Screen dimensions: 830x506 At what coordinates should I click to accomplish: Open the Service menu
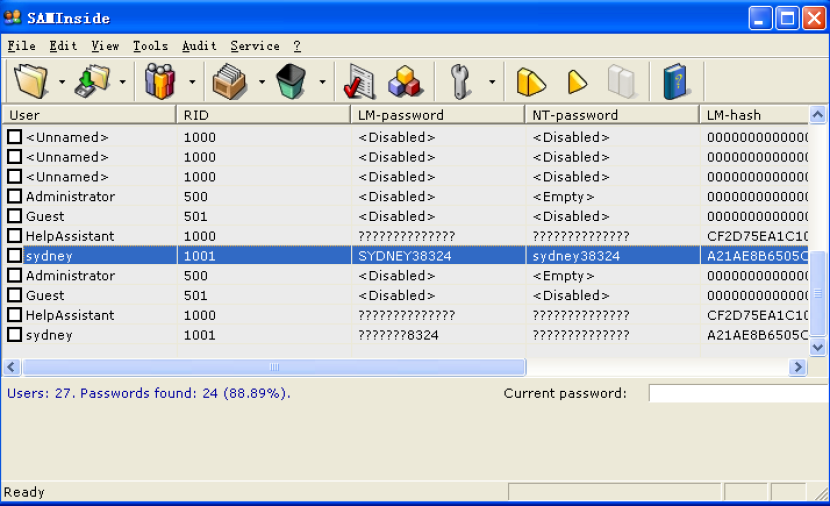tap(255, 46)
